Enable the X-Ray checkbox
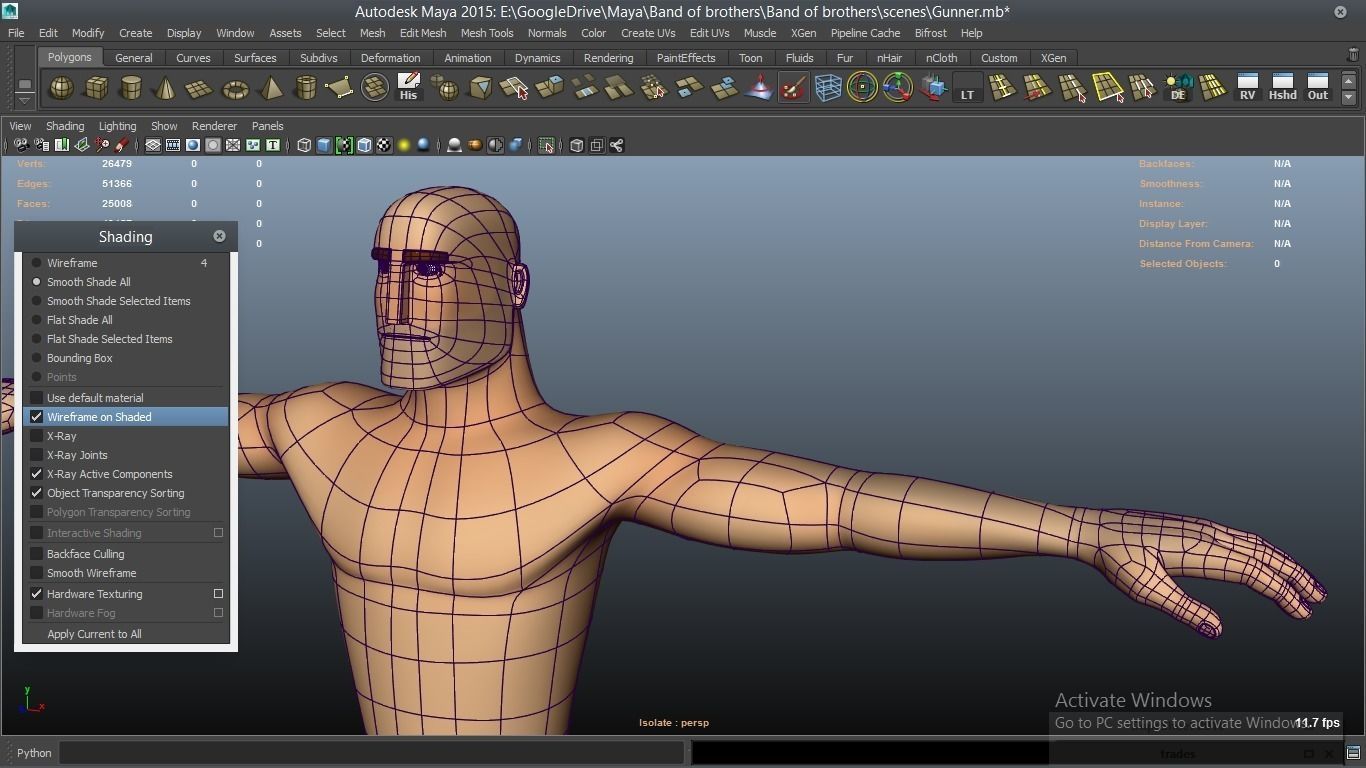This screenshot has height=768, width=1366. [x=37, y=436]
